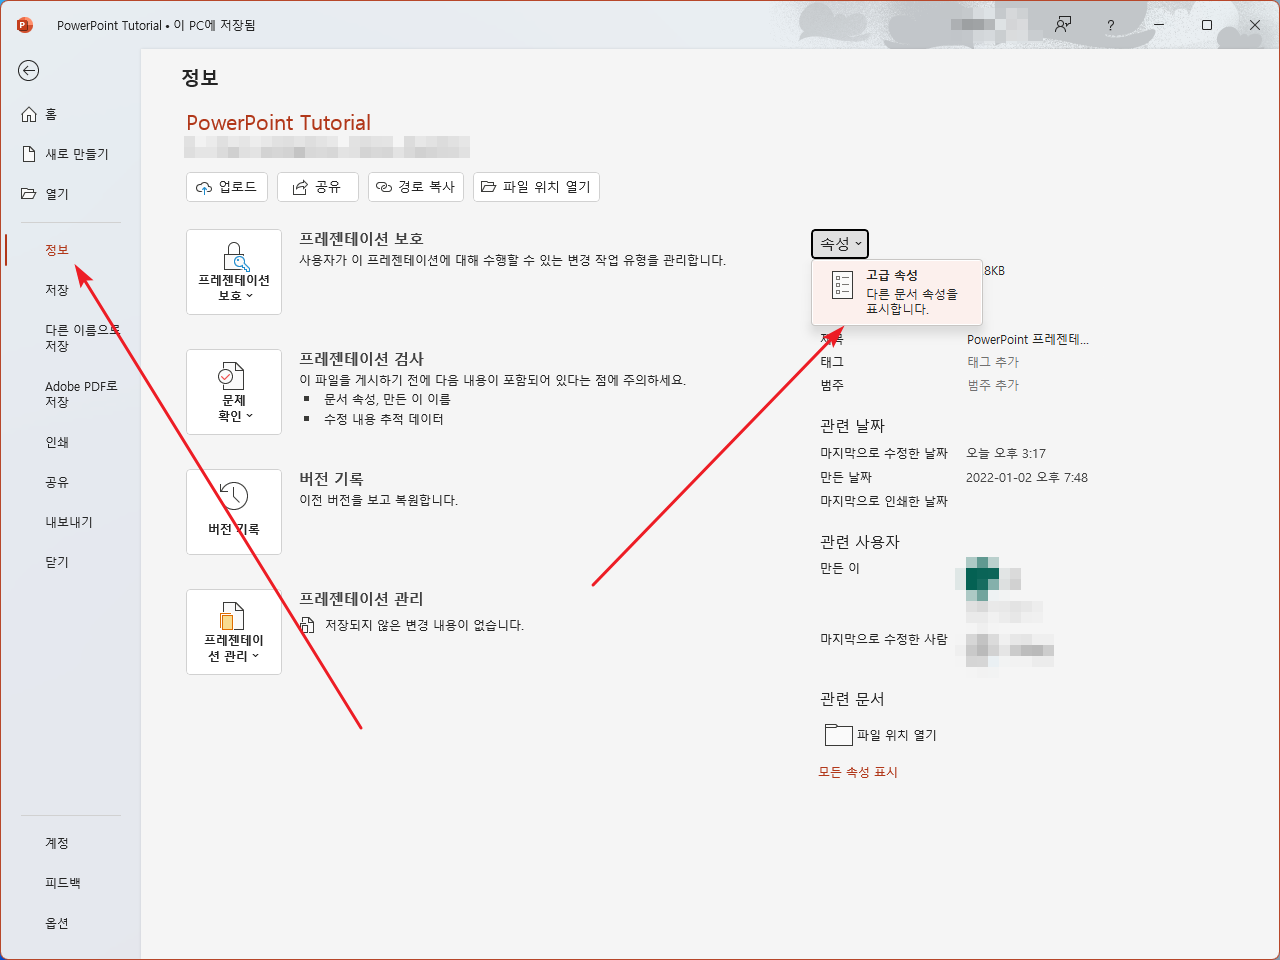Click the 버전 기록 button
1280x960 pixels.
(234, 512)
